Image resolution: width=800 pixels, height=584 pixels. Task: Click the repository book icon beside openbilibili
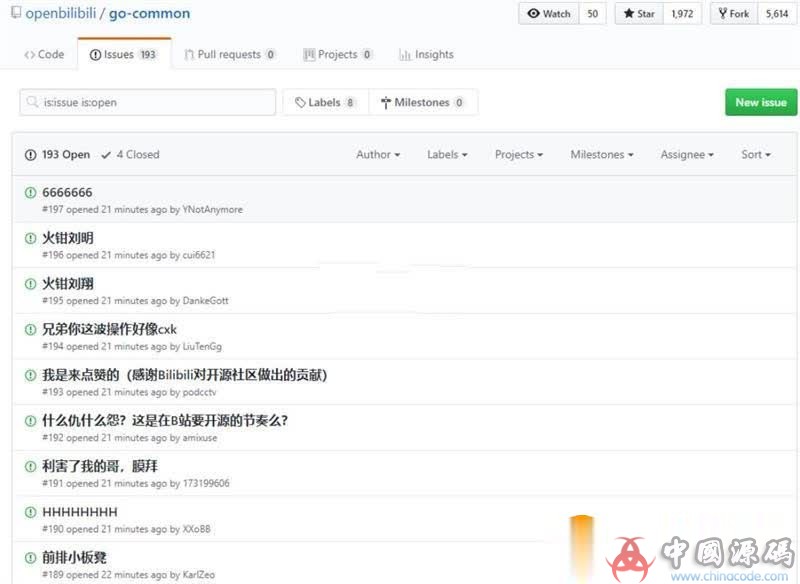14,13
